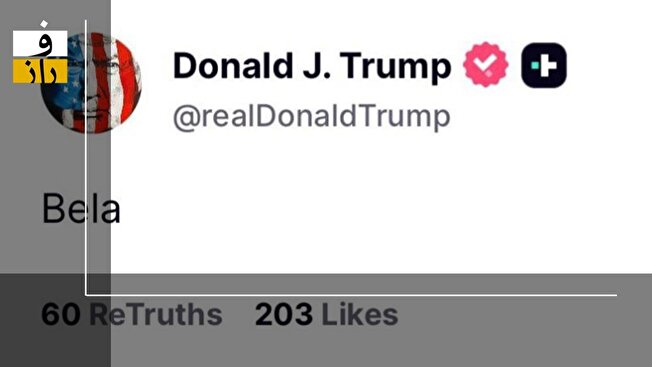Click the yellow logo box with Persian text
This screenshot has width=652, height=367.
40,71
